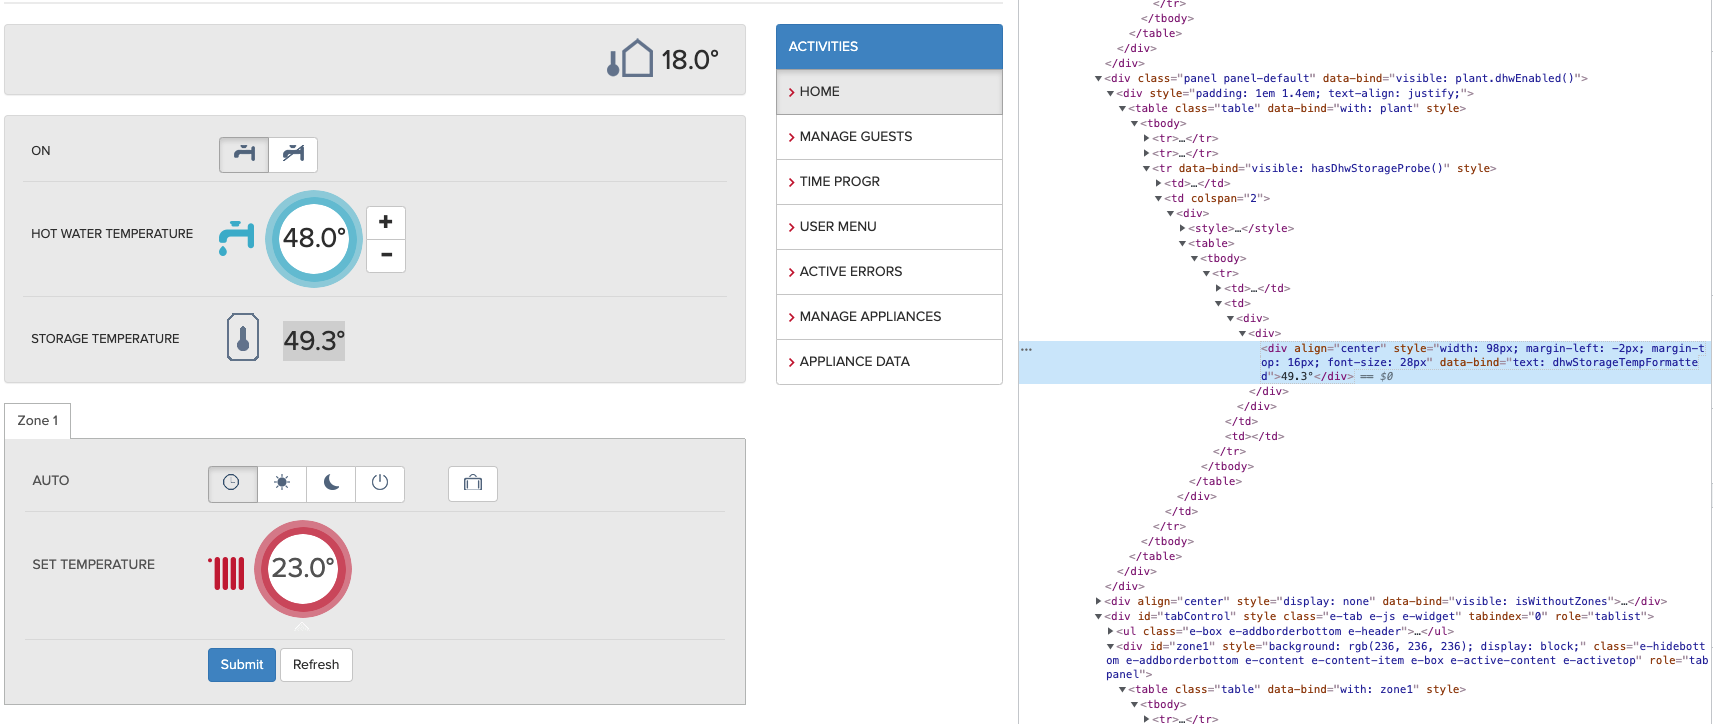
Task: Select the moon night mode icon
Action: click(331, 483)
